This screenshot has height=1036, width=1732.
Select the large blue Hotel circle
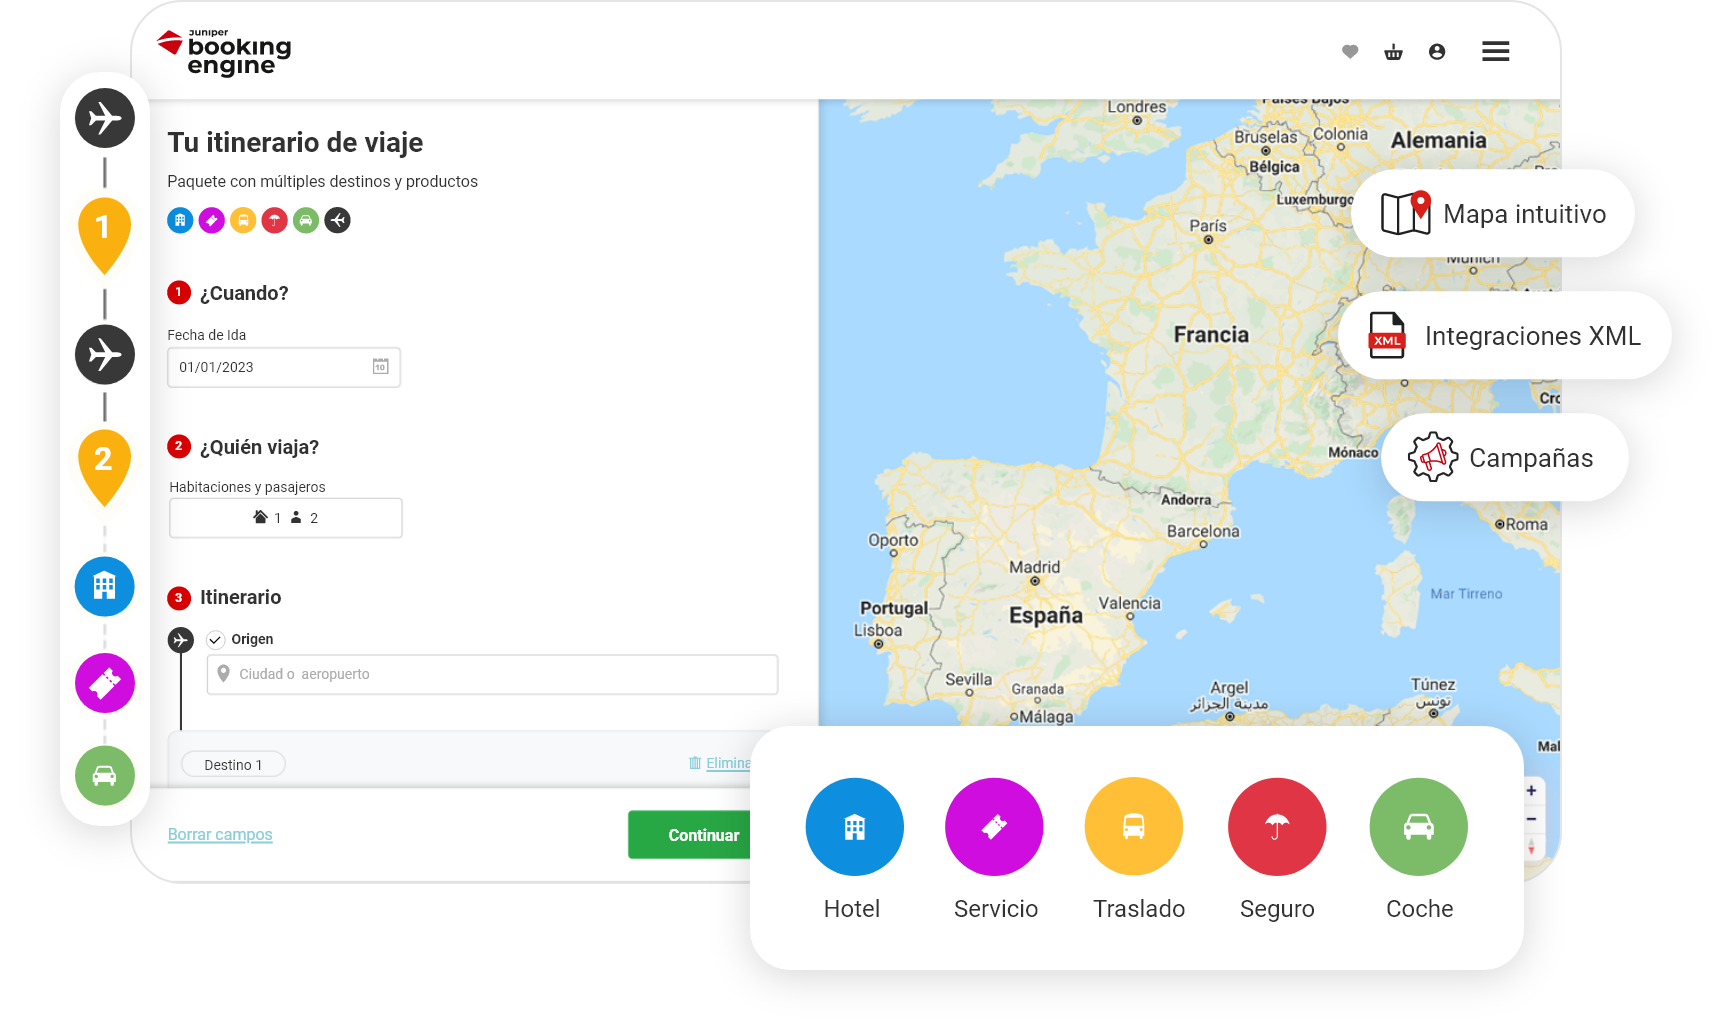pos(854,827)
